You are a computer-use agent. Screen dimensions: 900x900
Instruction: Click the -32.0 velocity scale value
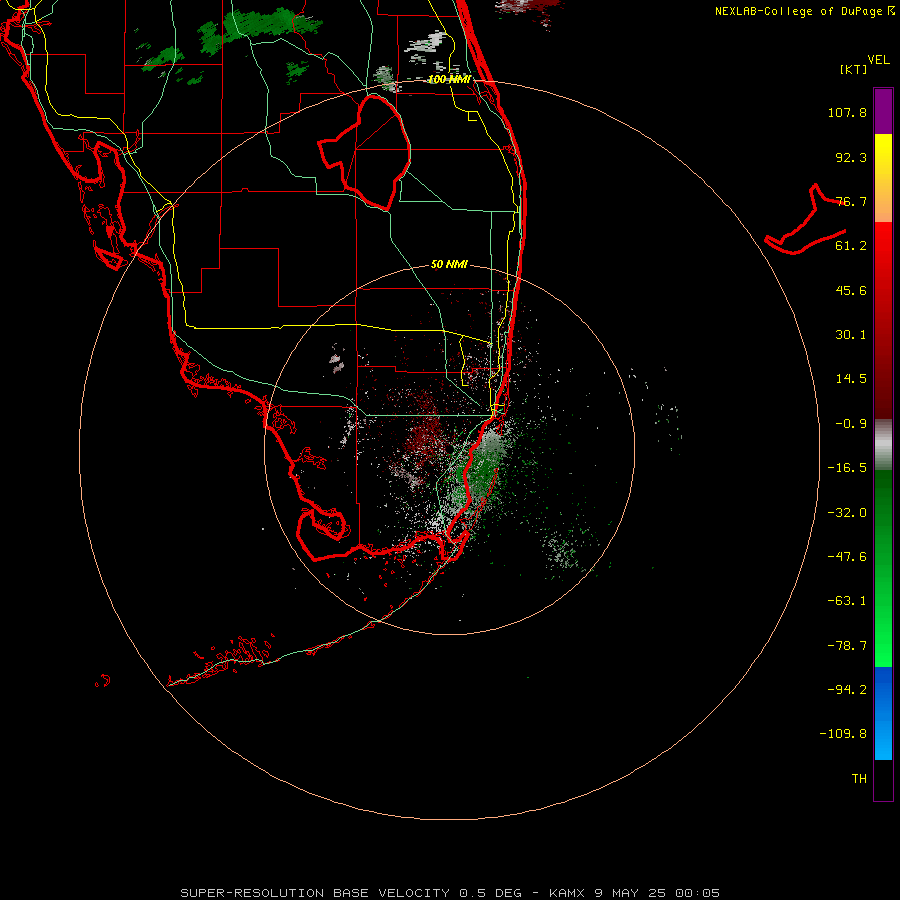coord(847,513)
